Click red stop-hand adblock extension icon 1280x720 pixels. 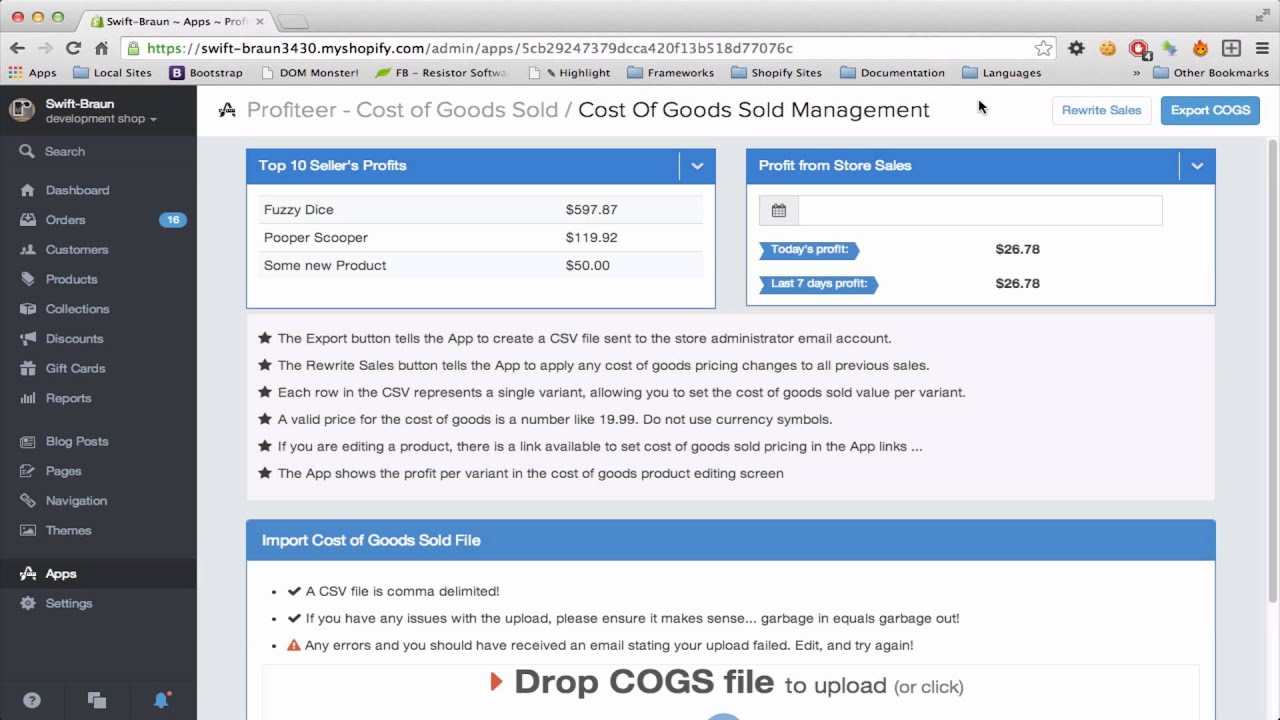coord(1139,48)
